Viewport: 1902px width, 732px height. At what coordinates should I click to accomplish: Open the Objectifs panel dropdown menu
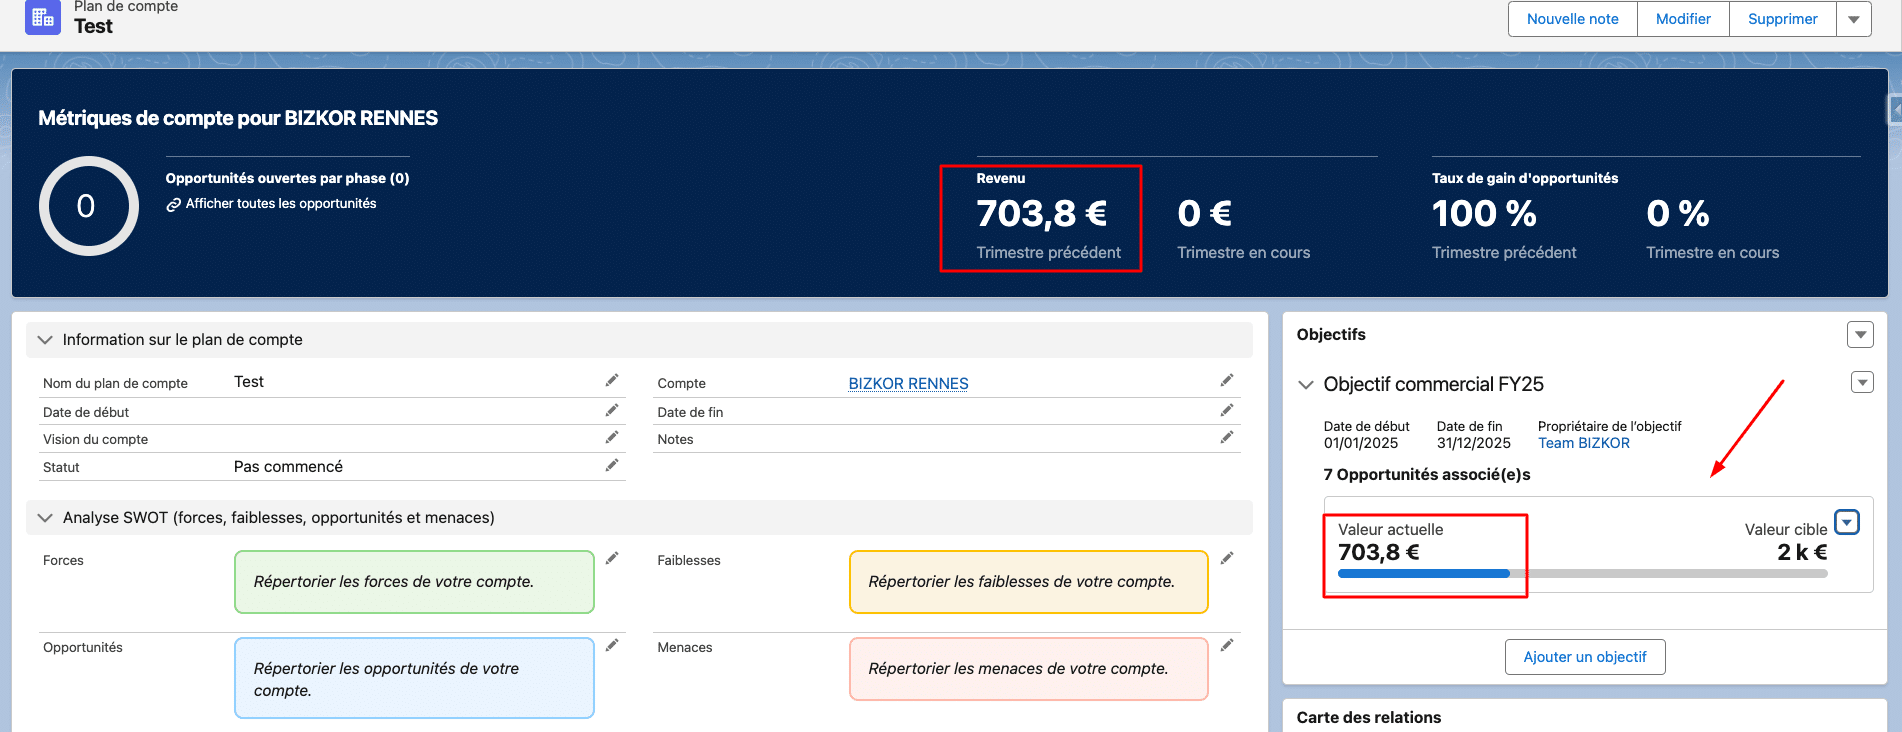[x=1860, y=335]
